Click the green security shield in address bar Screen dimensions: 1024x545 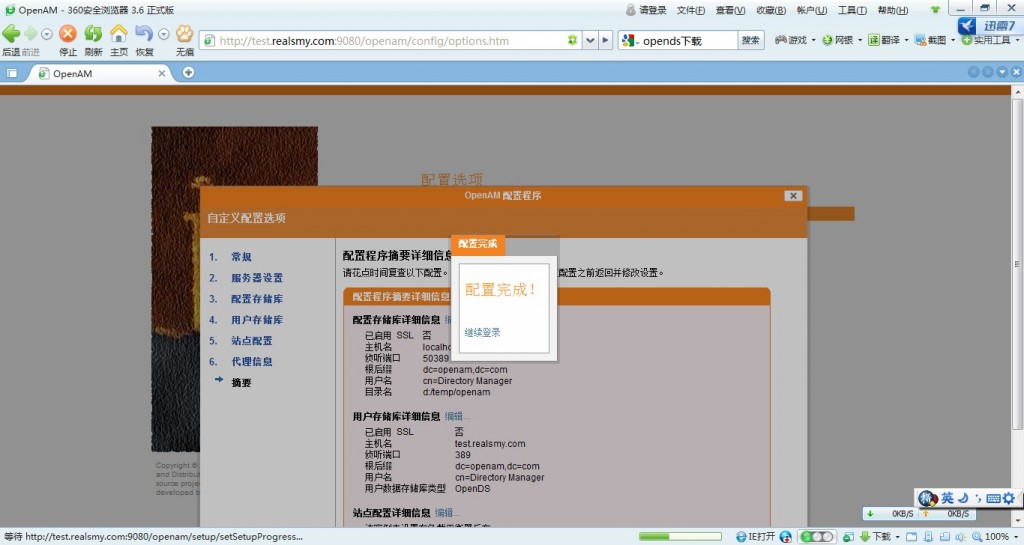pyautogui.click(x=572, y=40)
